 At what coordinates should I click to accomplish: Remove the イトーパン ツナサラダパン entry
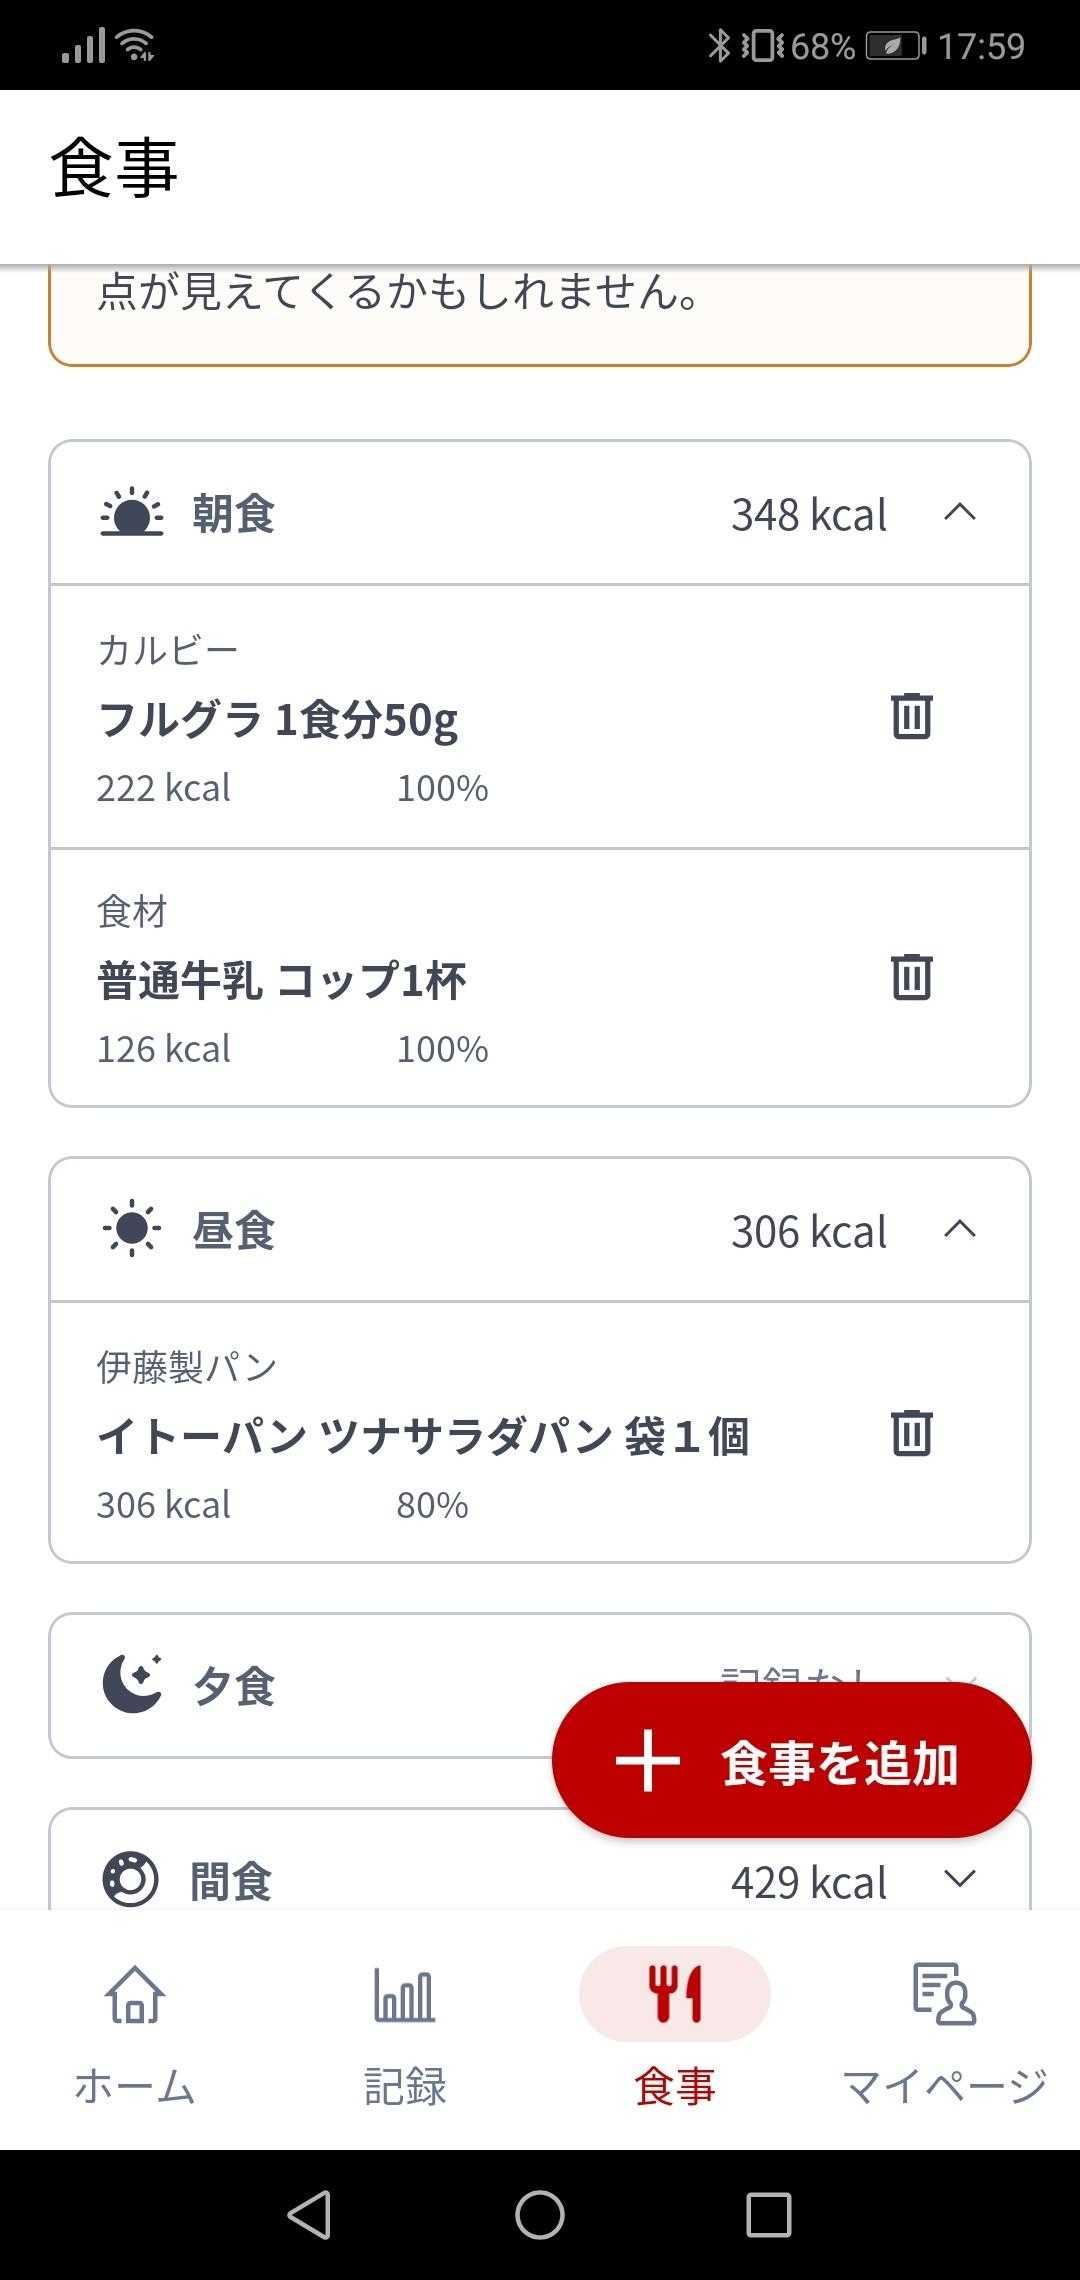point(911,1433)
